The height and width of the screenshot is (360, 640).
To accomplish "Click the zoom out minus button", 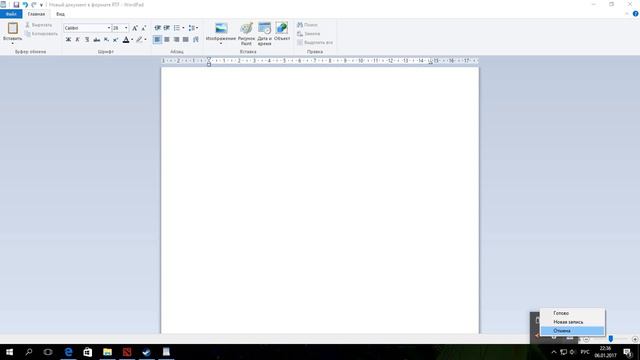I will click(x=587, y=339).
